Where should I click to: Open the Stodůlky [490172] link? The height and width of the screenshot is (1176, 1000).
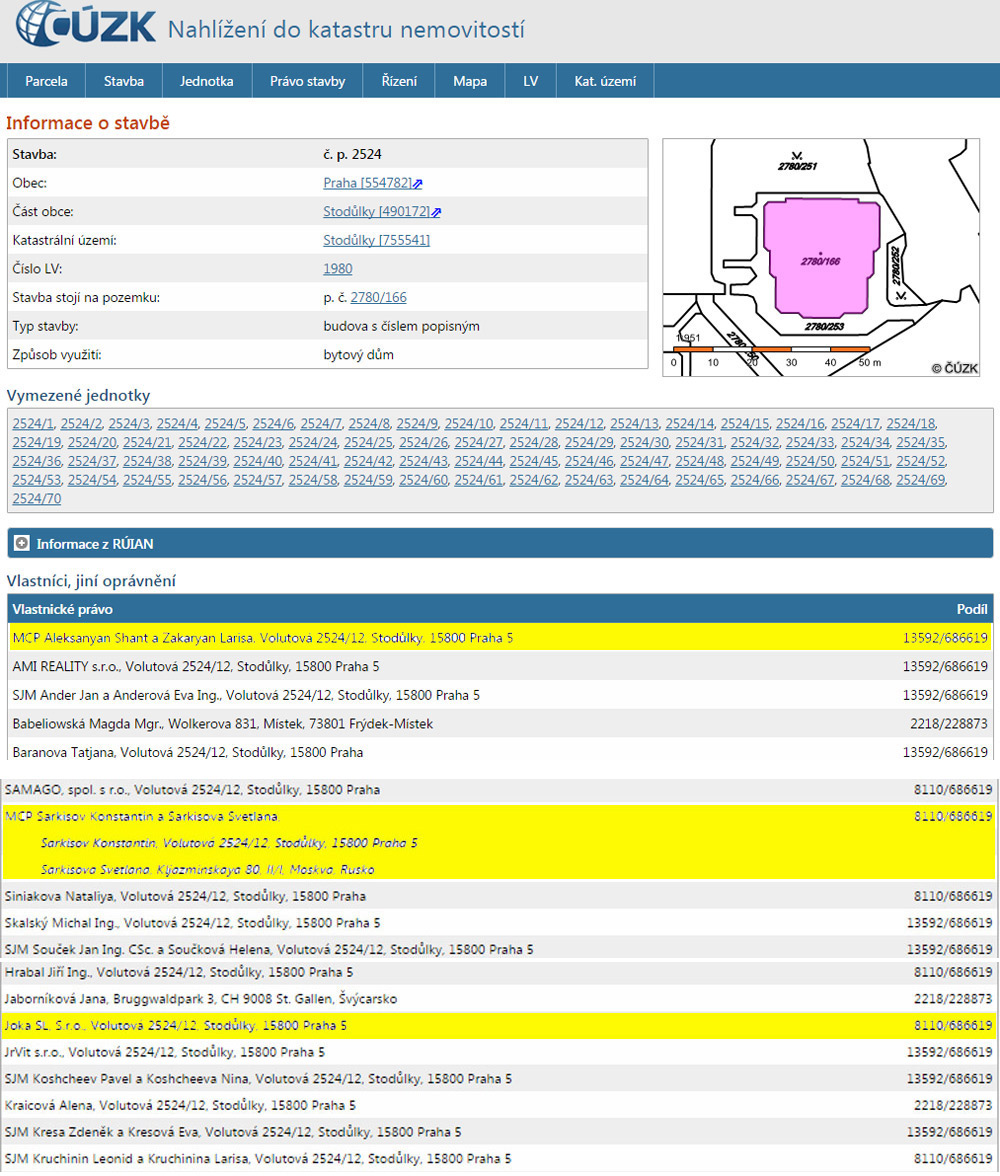tap(377, 212)
